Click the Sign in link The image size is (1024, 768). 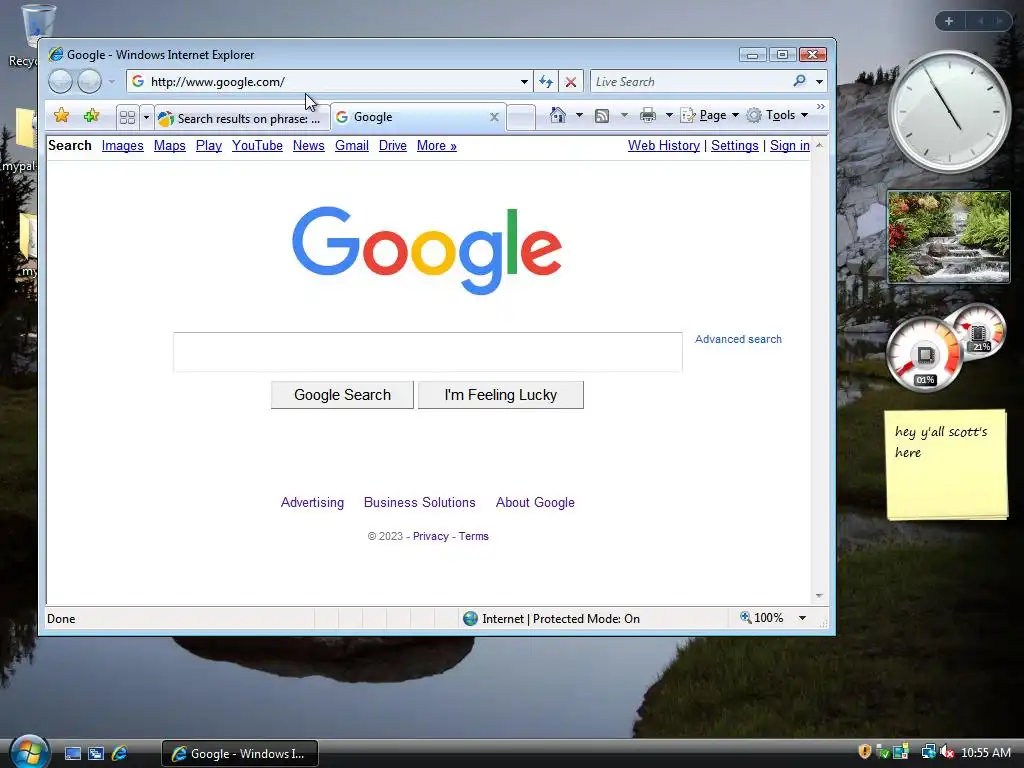[790, 146]
